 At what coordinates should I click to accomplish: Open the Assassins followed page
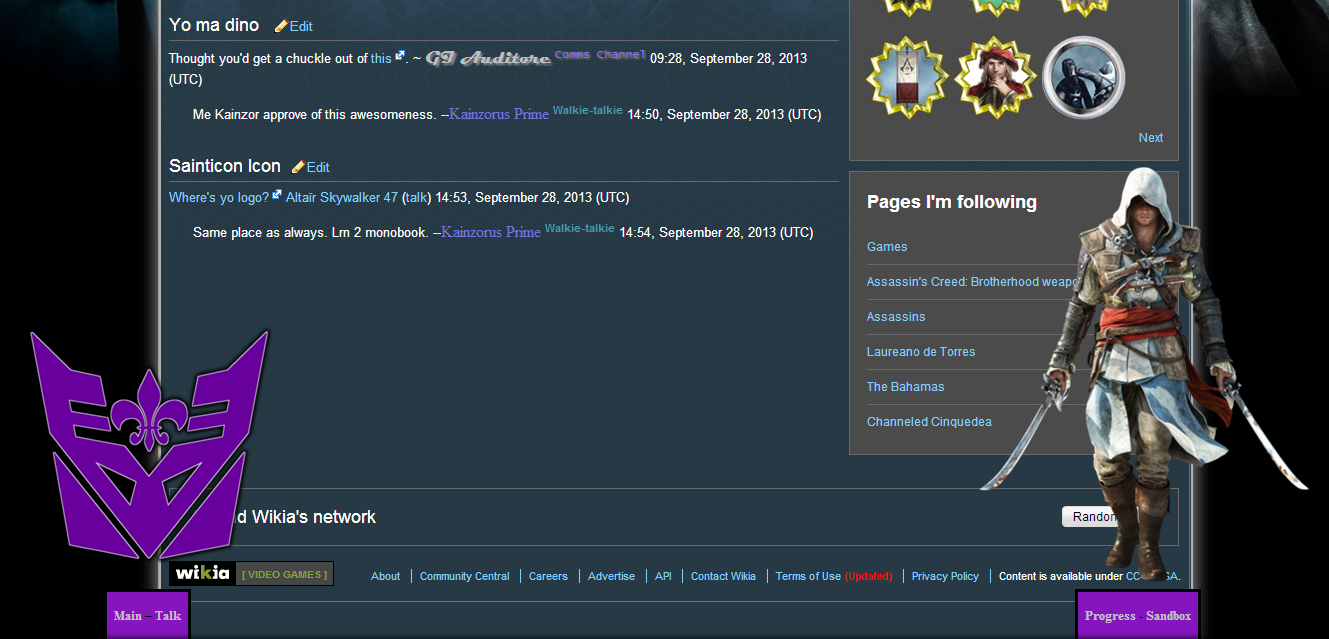(896, 317)
